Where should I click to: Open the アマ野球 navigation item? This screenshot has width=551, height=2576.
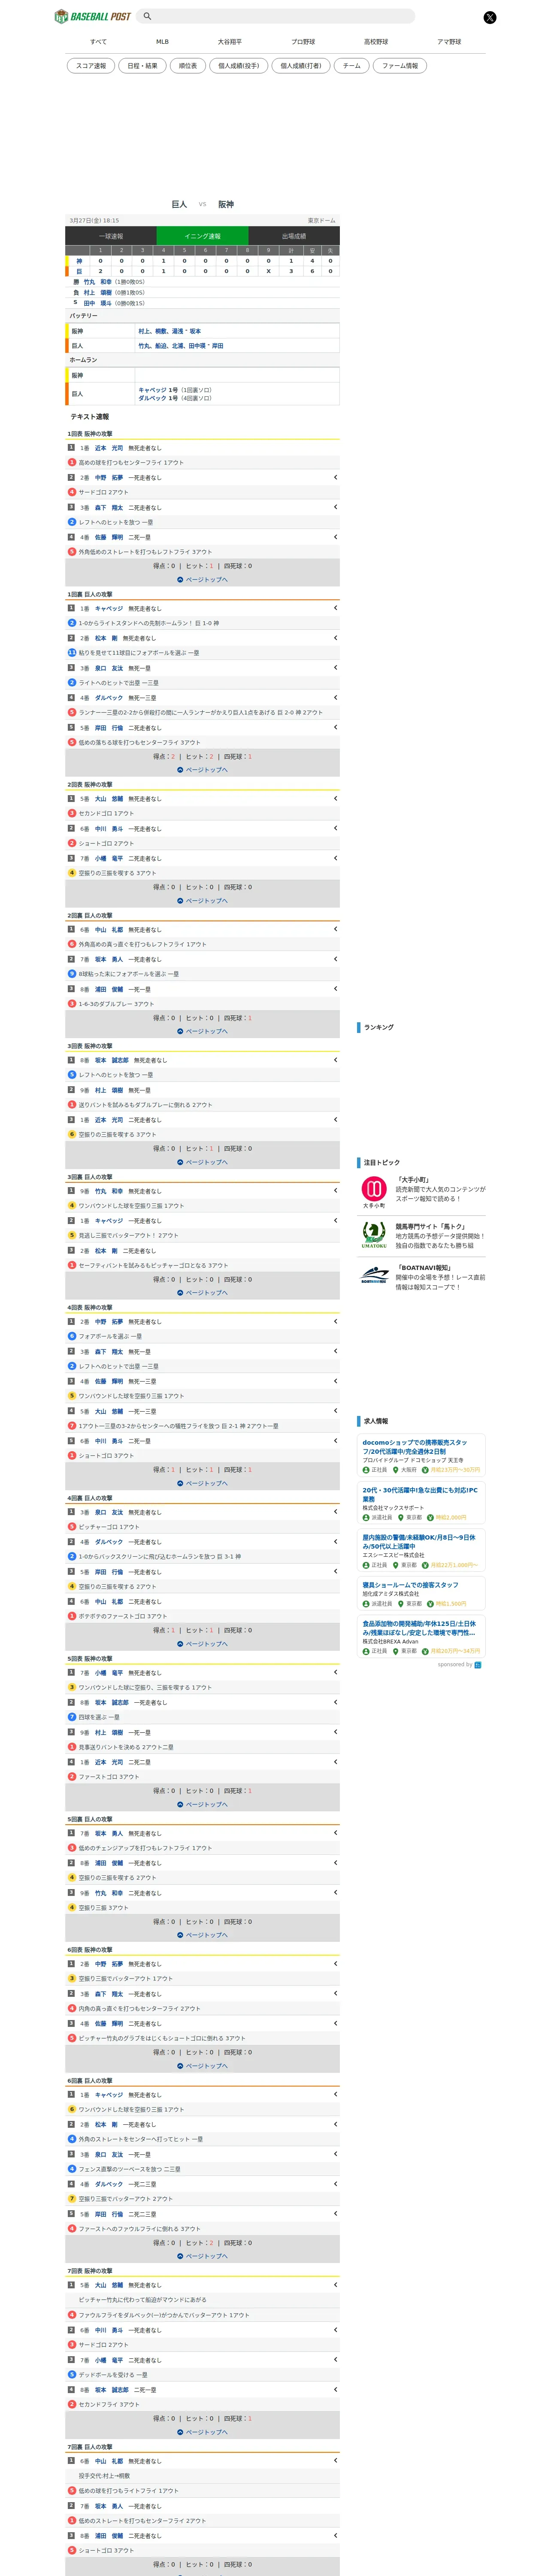pos(449,42)
